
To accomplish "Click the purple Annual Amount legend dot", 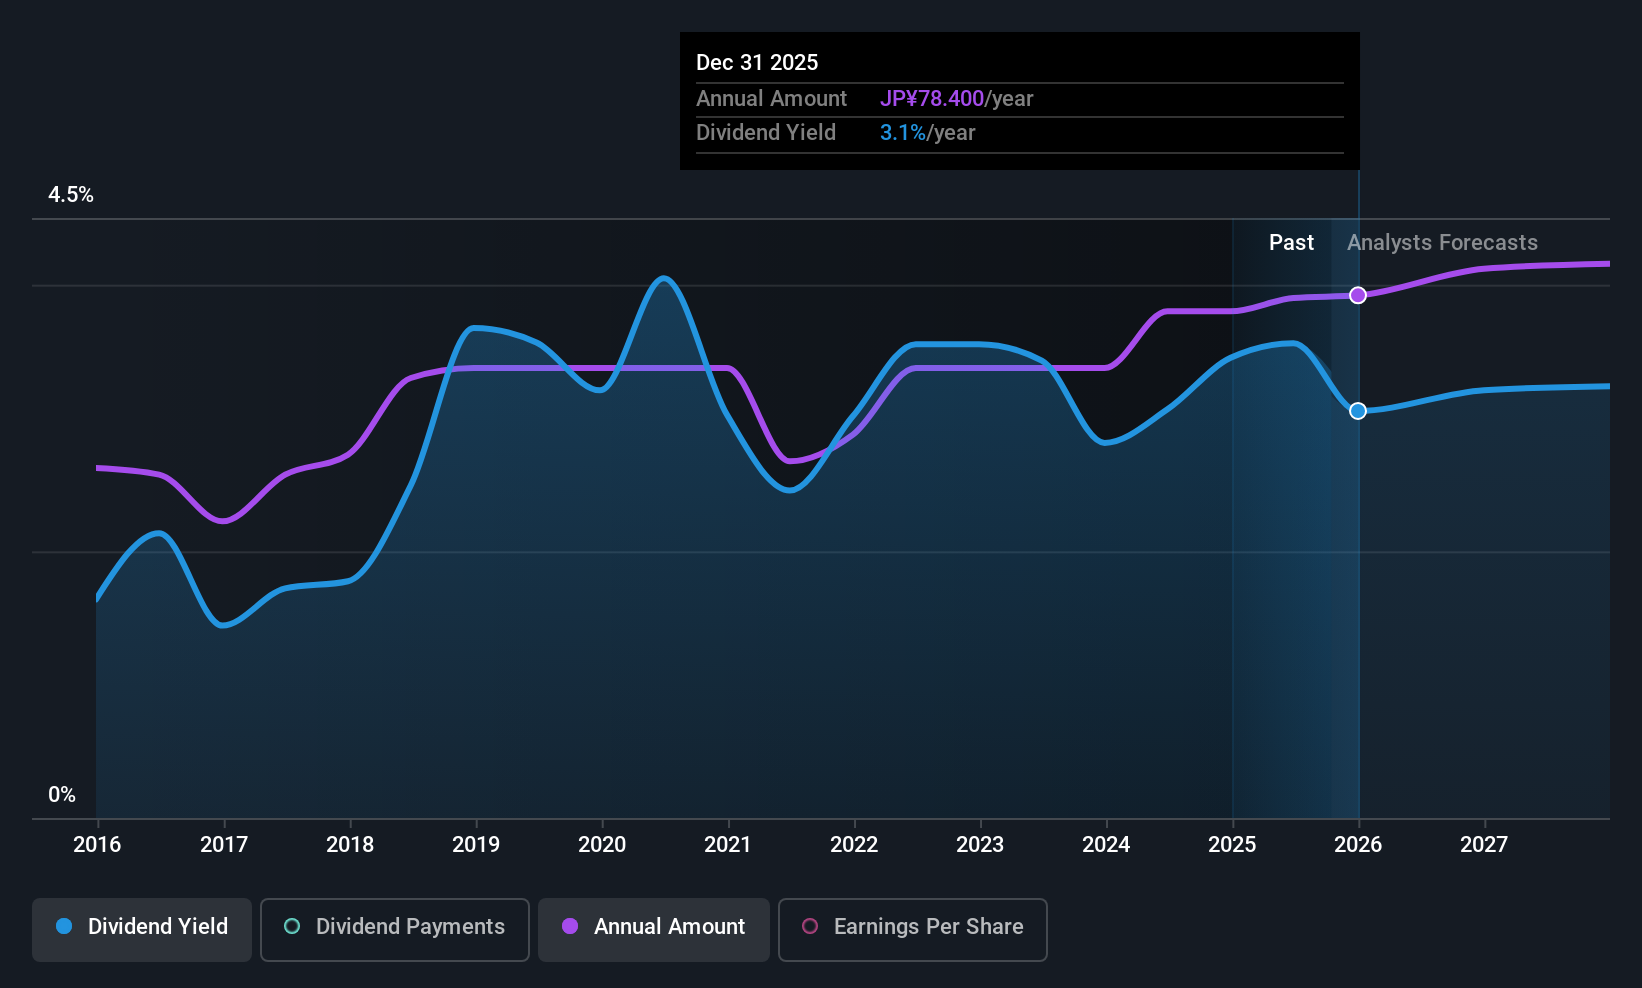I will [570, 926].
